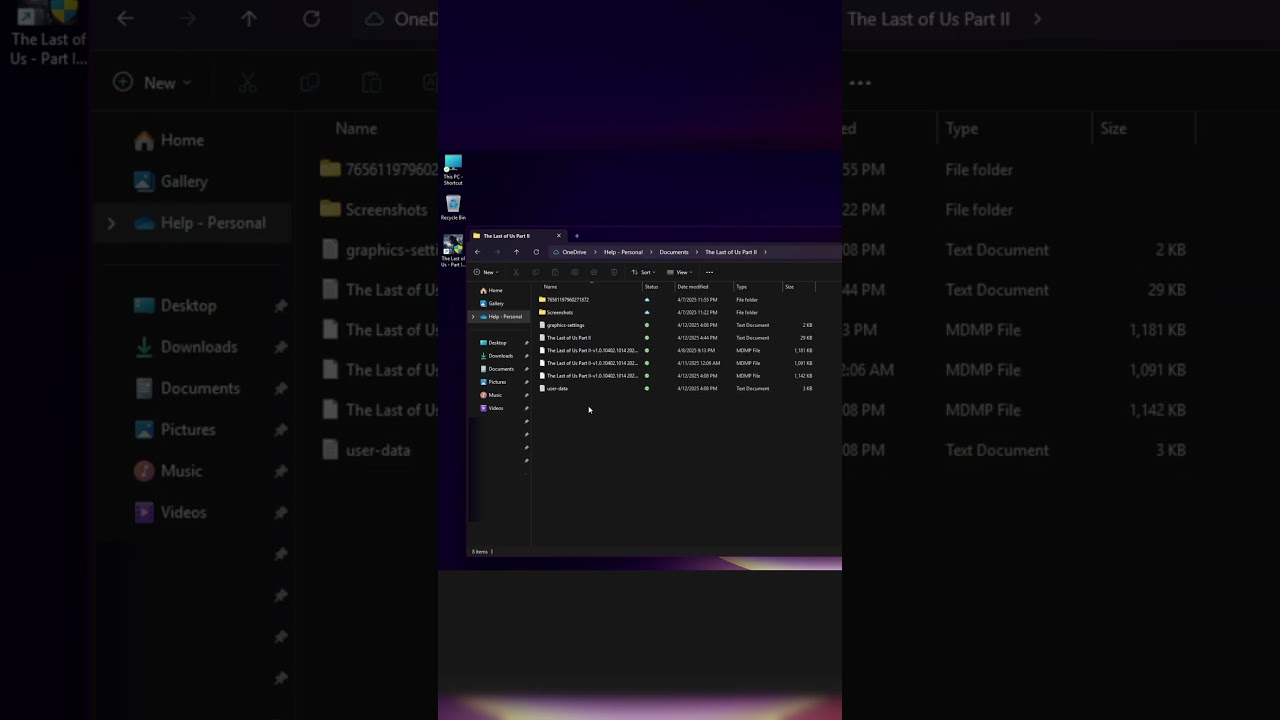
Task: Open the See more ellipsis menu
Action: (710, 272)
